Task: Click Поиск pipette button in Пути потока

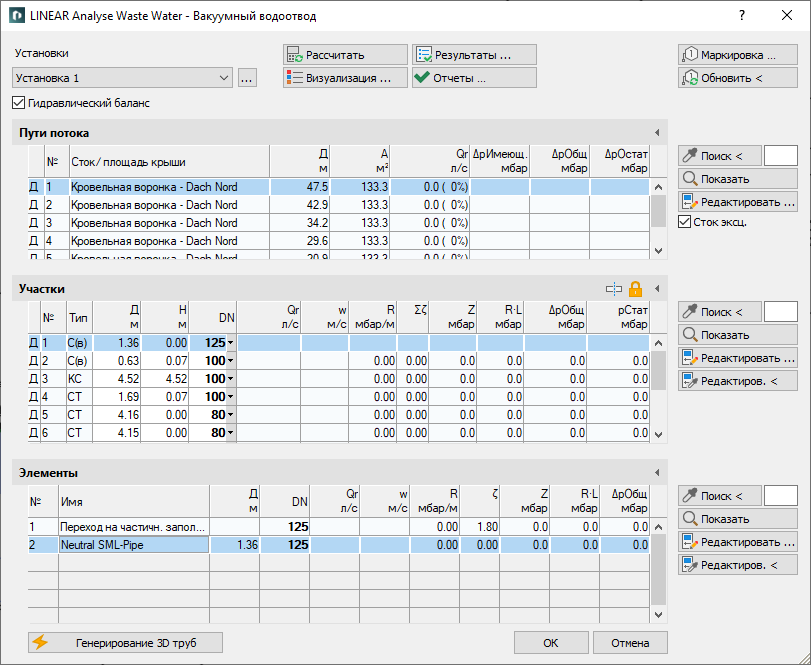Action: click(719, 156)
